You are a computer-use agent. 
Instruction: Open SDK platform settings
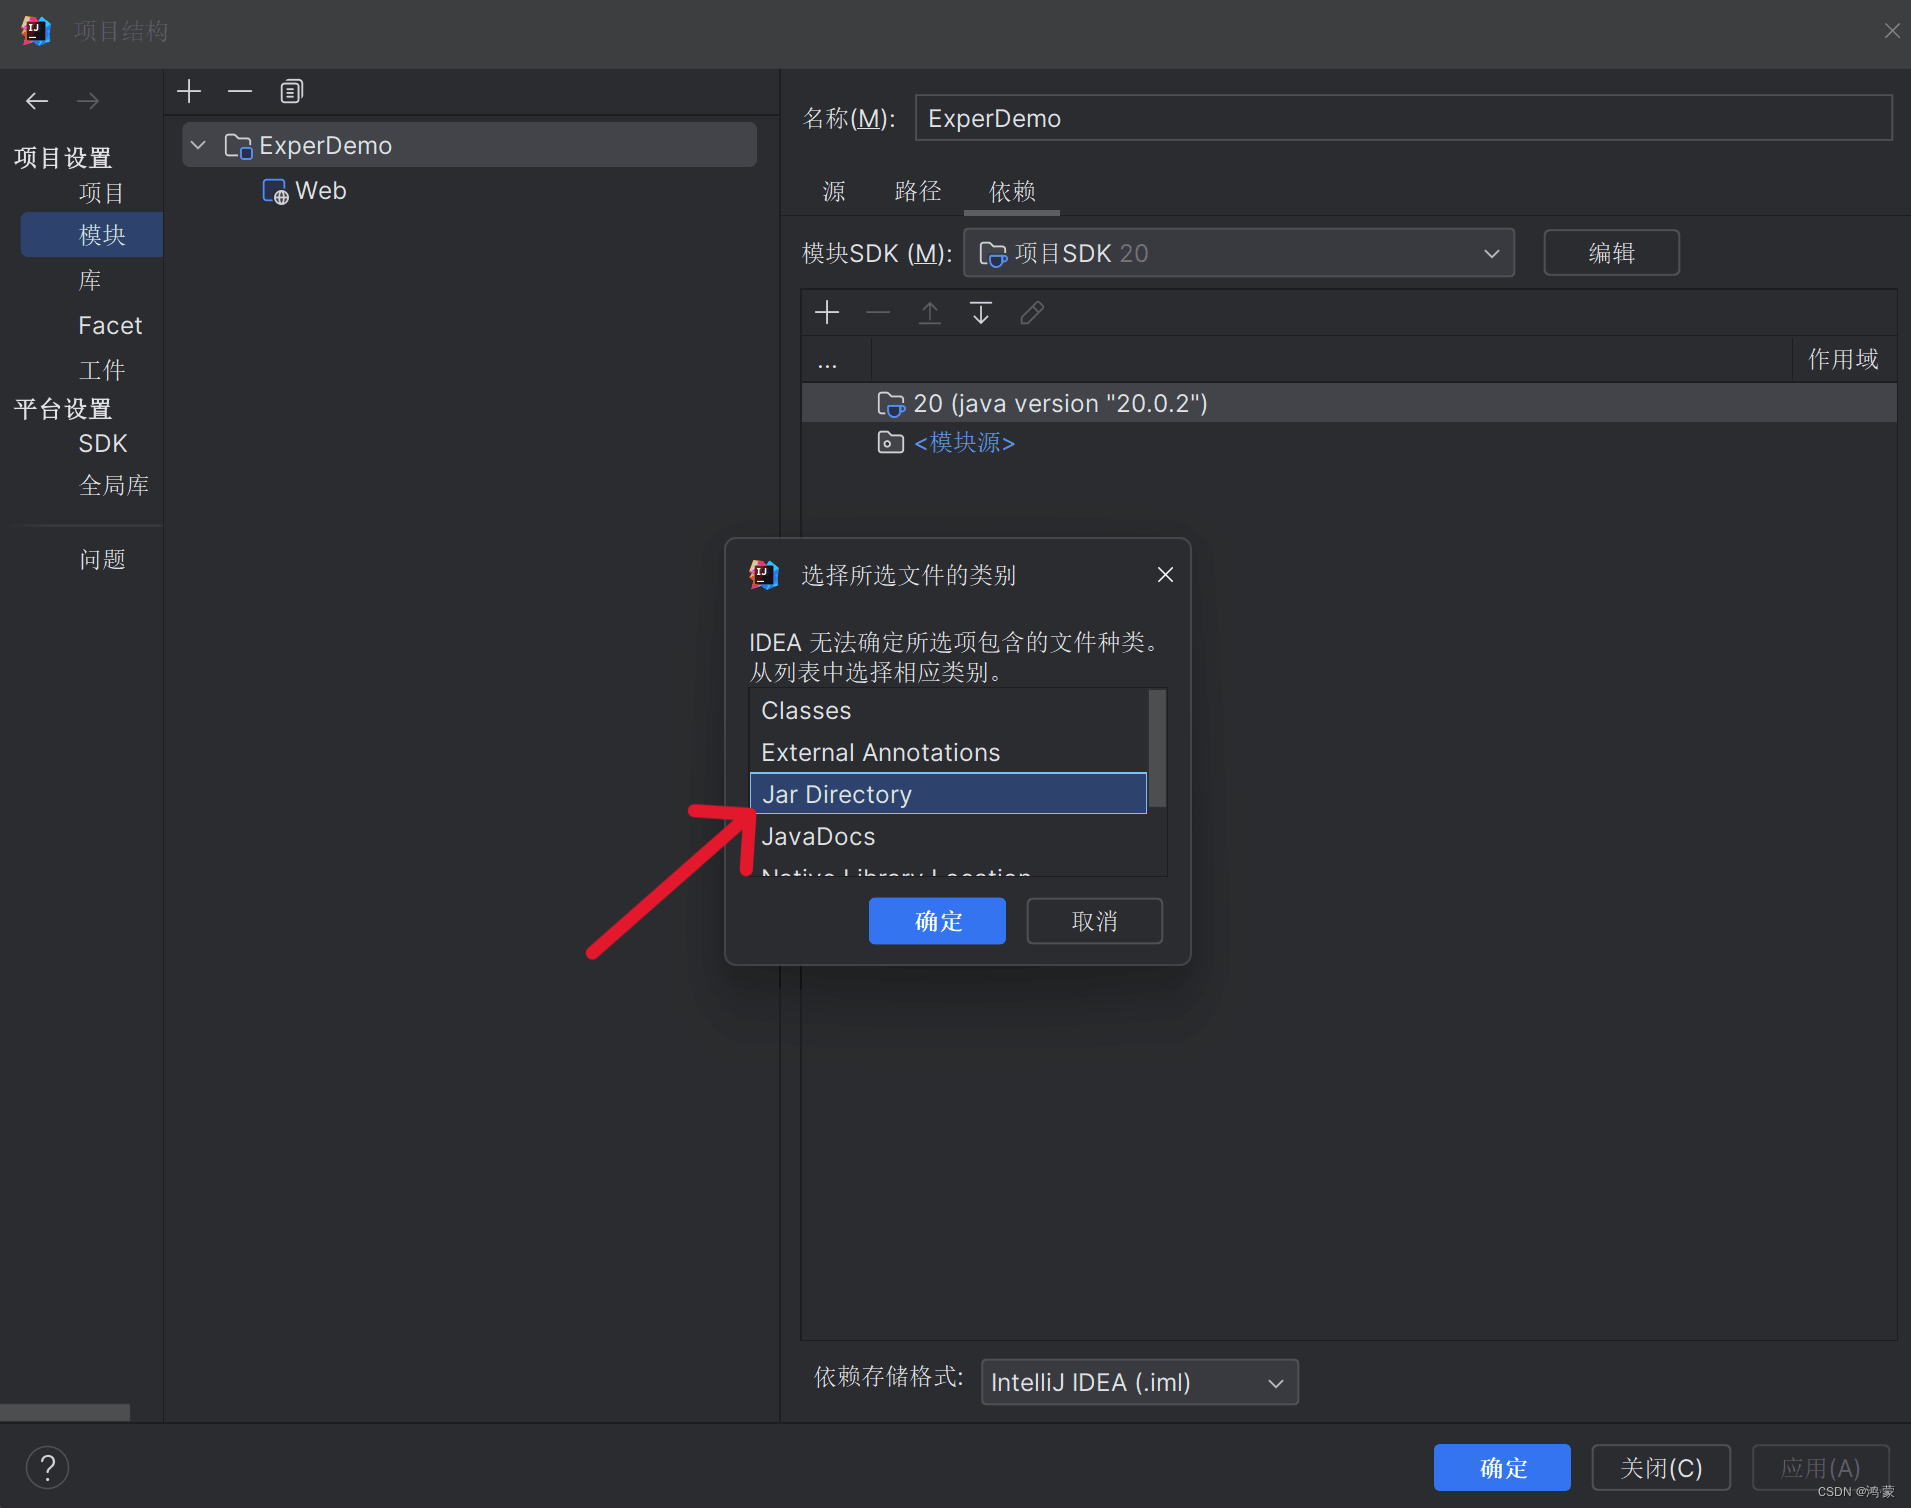click(103, 444)
